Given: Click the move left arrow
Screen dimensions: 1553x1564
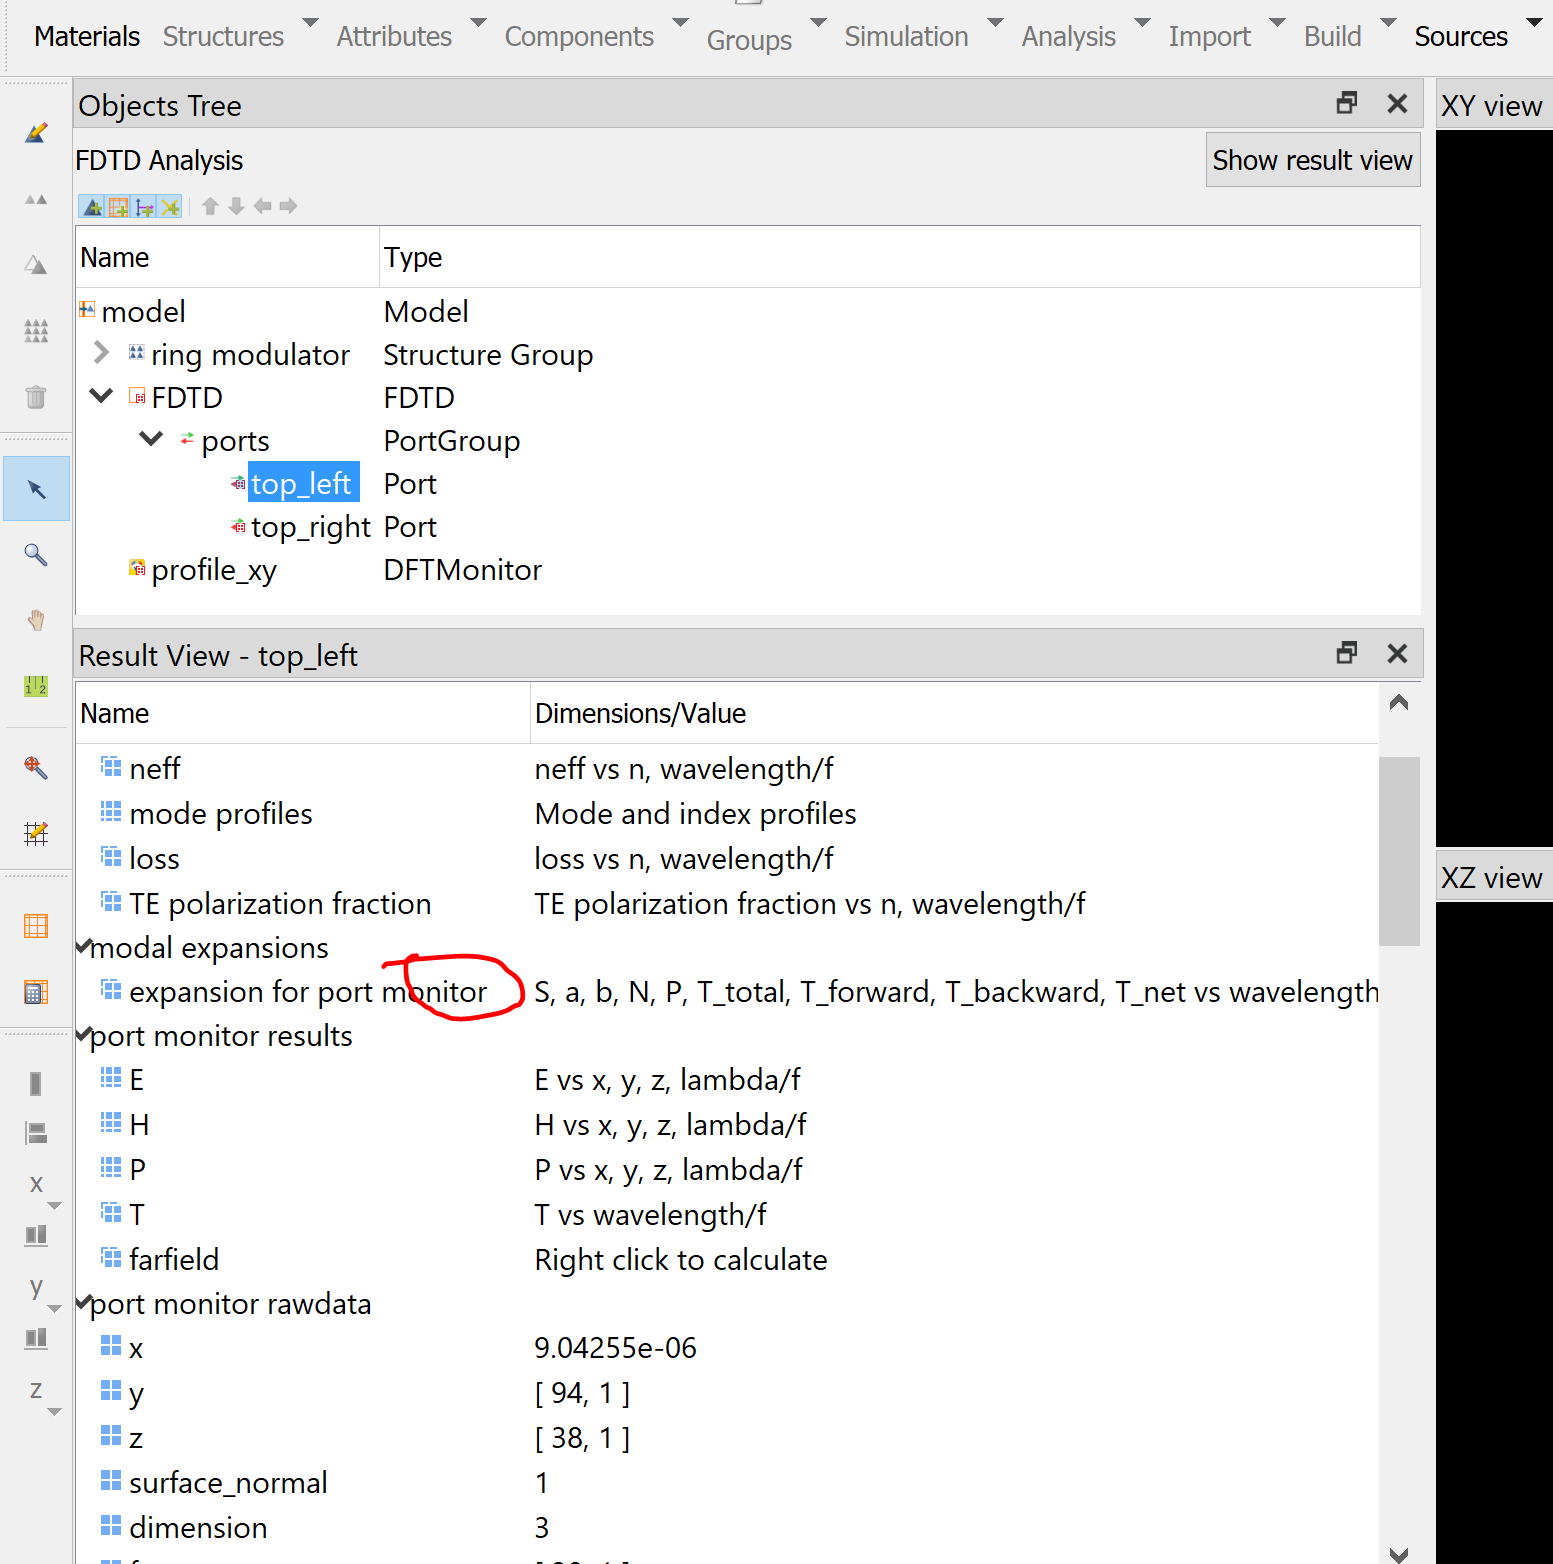Looking at the screenshot, I should click(x=263, y=206).
